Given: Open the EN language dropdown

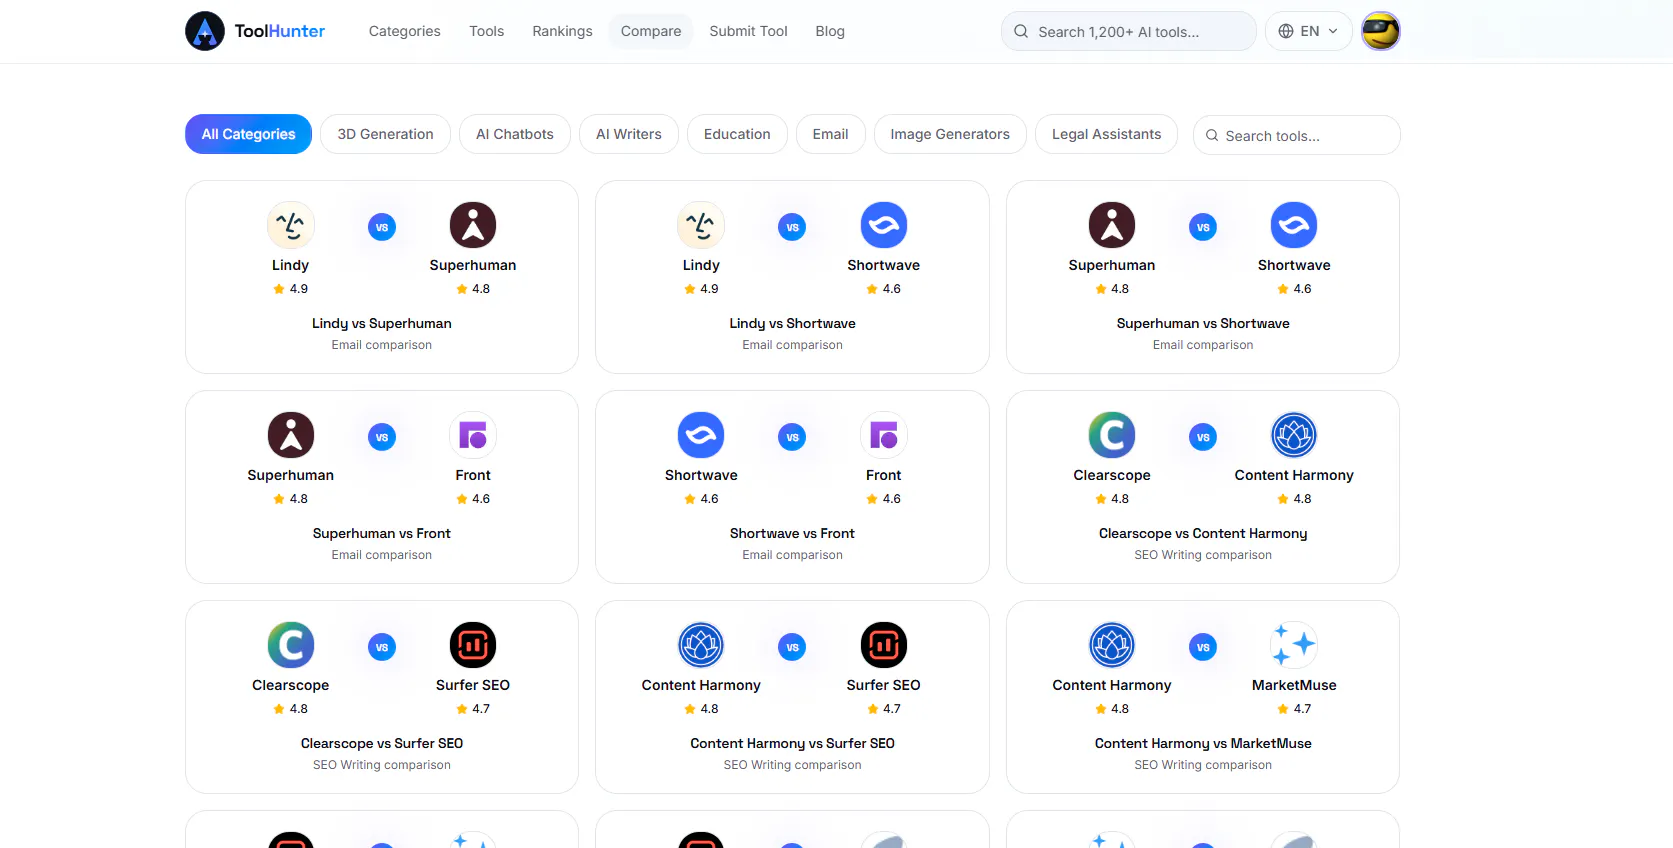Looking at the screenshot, I should click(1308, 31).
